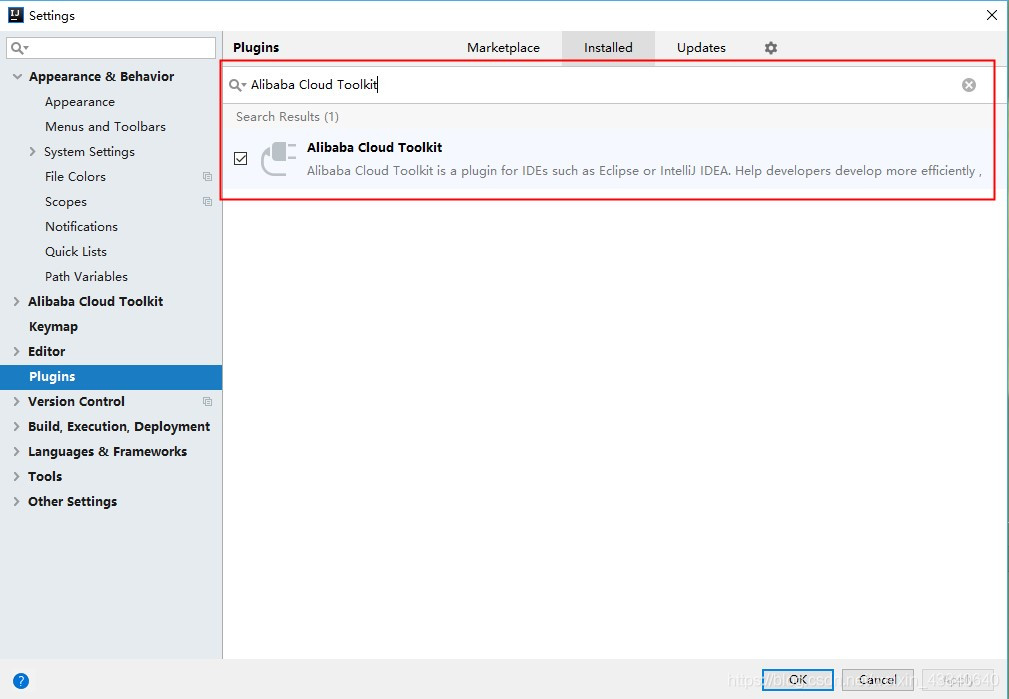Collapse Appearance & Behavior section

17,77
